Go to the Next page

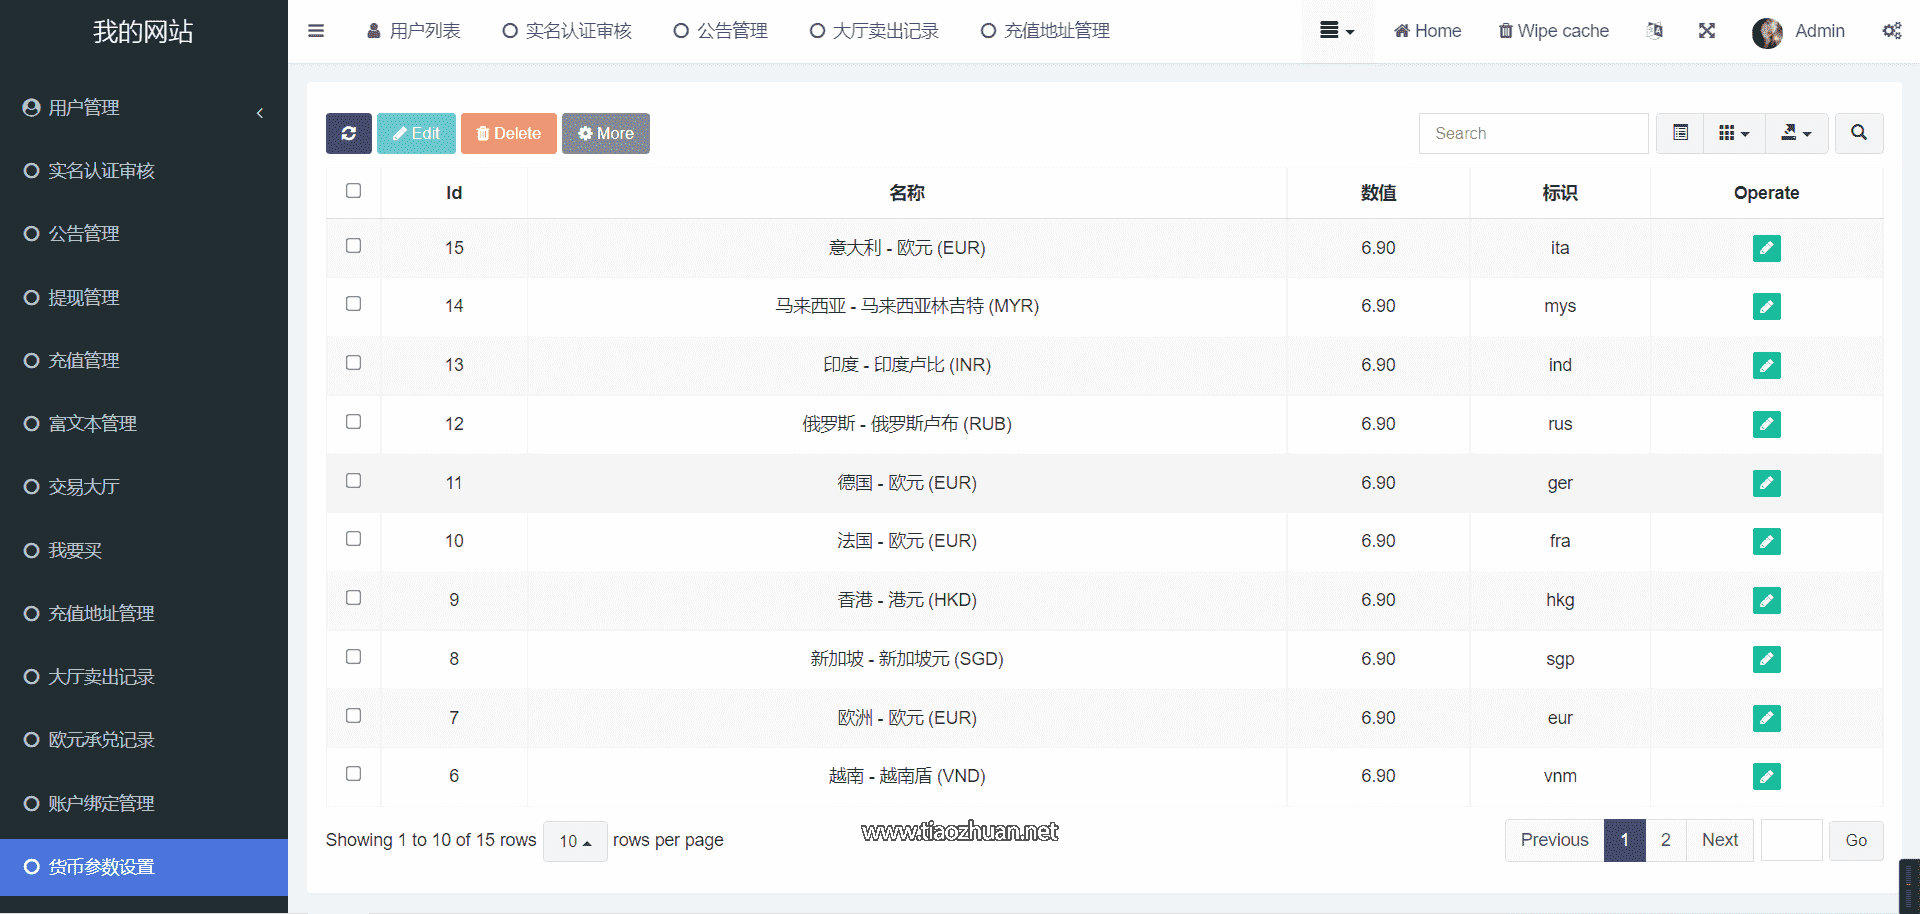coord(1719,840)
